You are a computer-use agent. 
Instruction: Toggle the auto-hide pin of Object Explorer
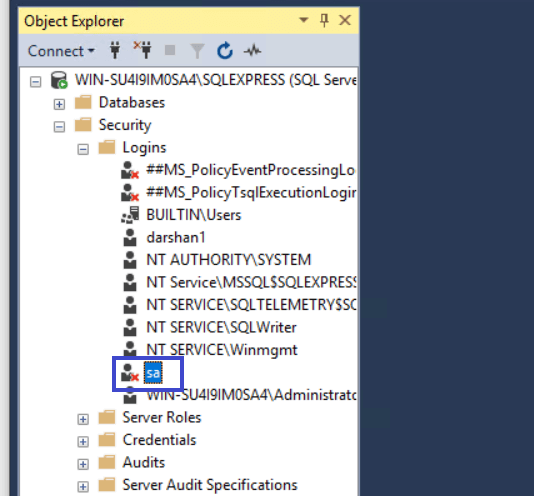pyautogui.click(x=324, y=20)
